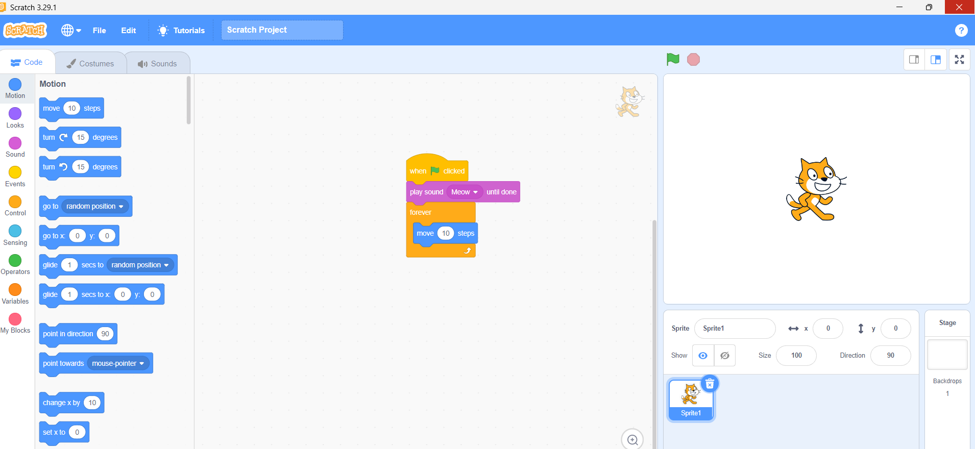This screenshot has height=449, width=975.
Task: Zoom in on the code workspace
Action: (x=632, y=439)
